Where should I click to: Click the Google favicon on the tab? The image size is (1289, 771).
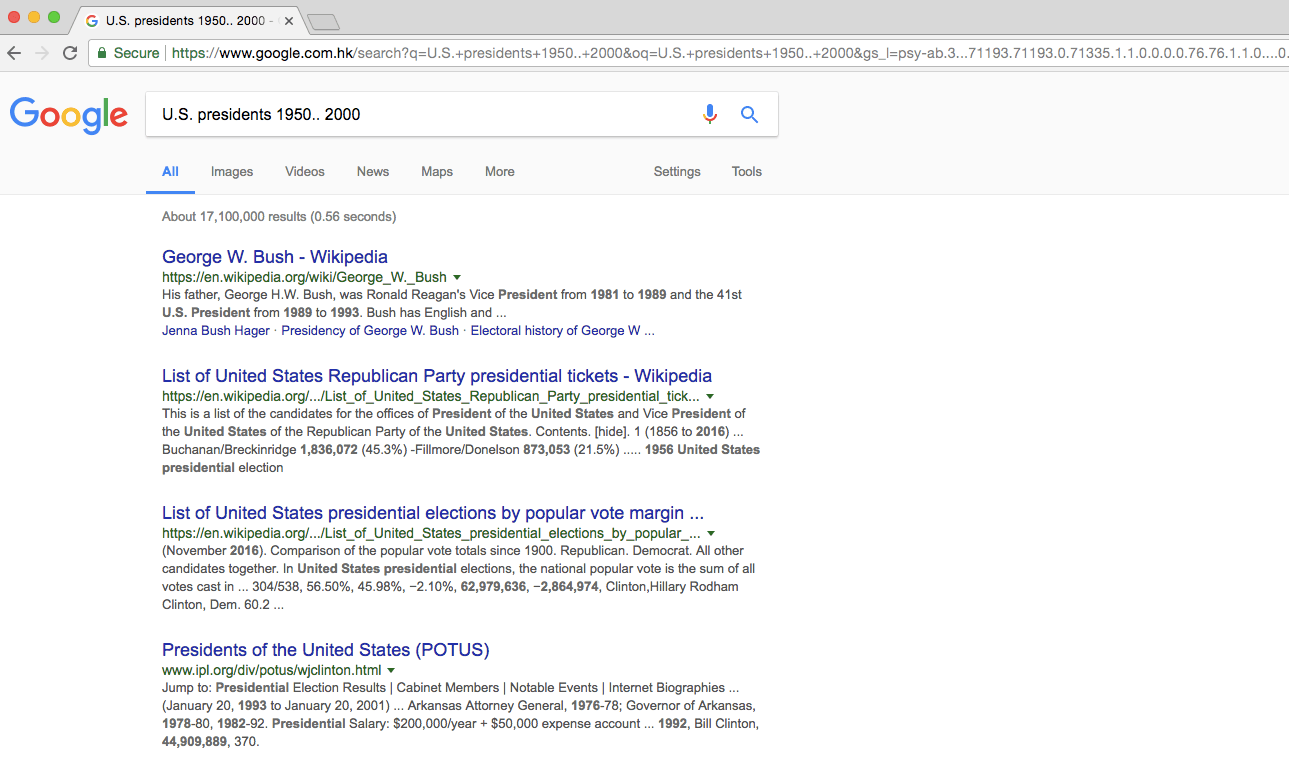pyautogui.click(x=92, y=21)
